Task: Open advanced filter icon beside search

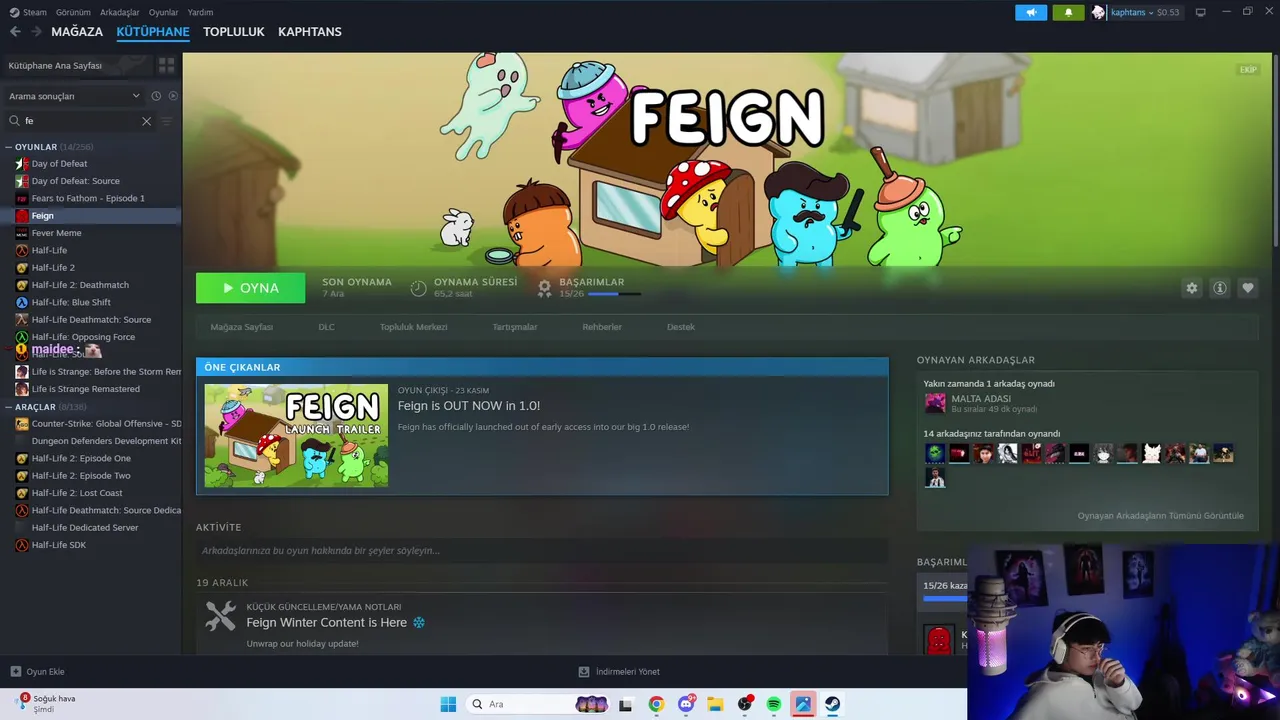Action: pyautogui.click(x=167, y=121)
